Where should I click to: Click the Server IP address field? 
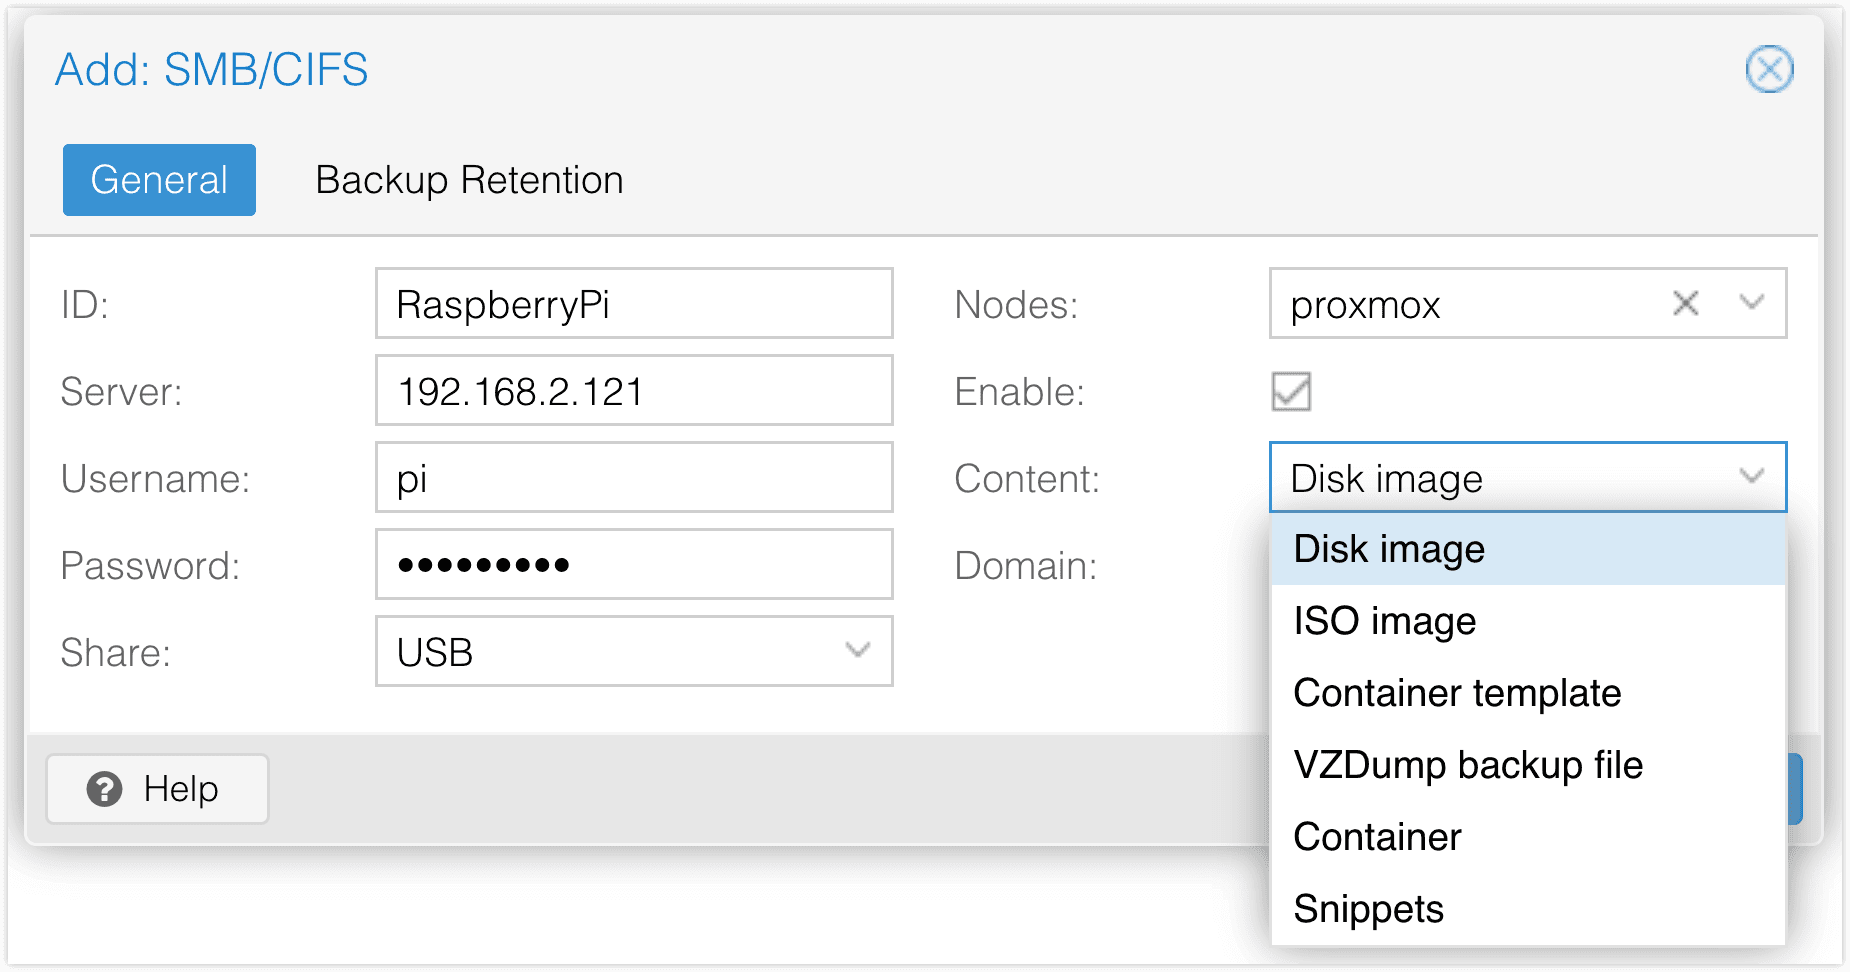click(x=634, y=390)
